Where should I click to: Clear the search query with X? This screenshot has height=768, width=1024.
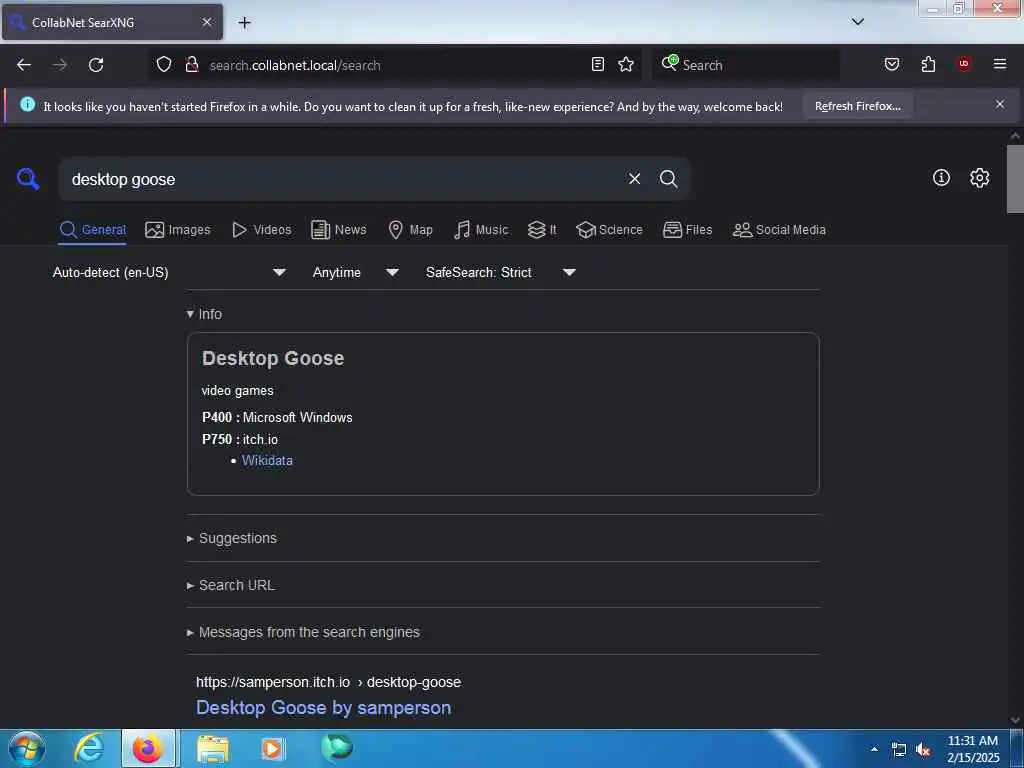(634, 178)
